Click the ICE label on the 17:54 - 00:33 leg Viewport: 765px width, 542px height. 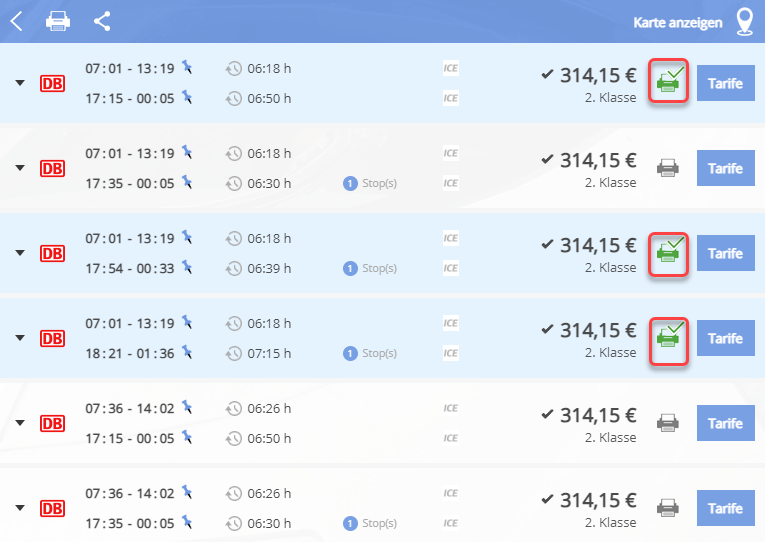click(450, 268)
